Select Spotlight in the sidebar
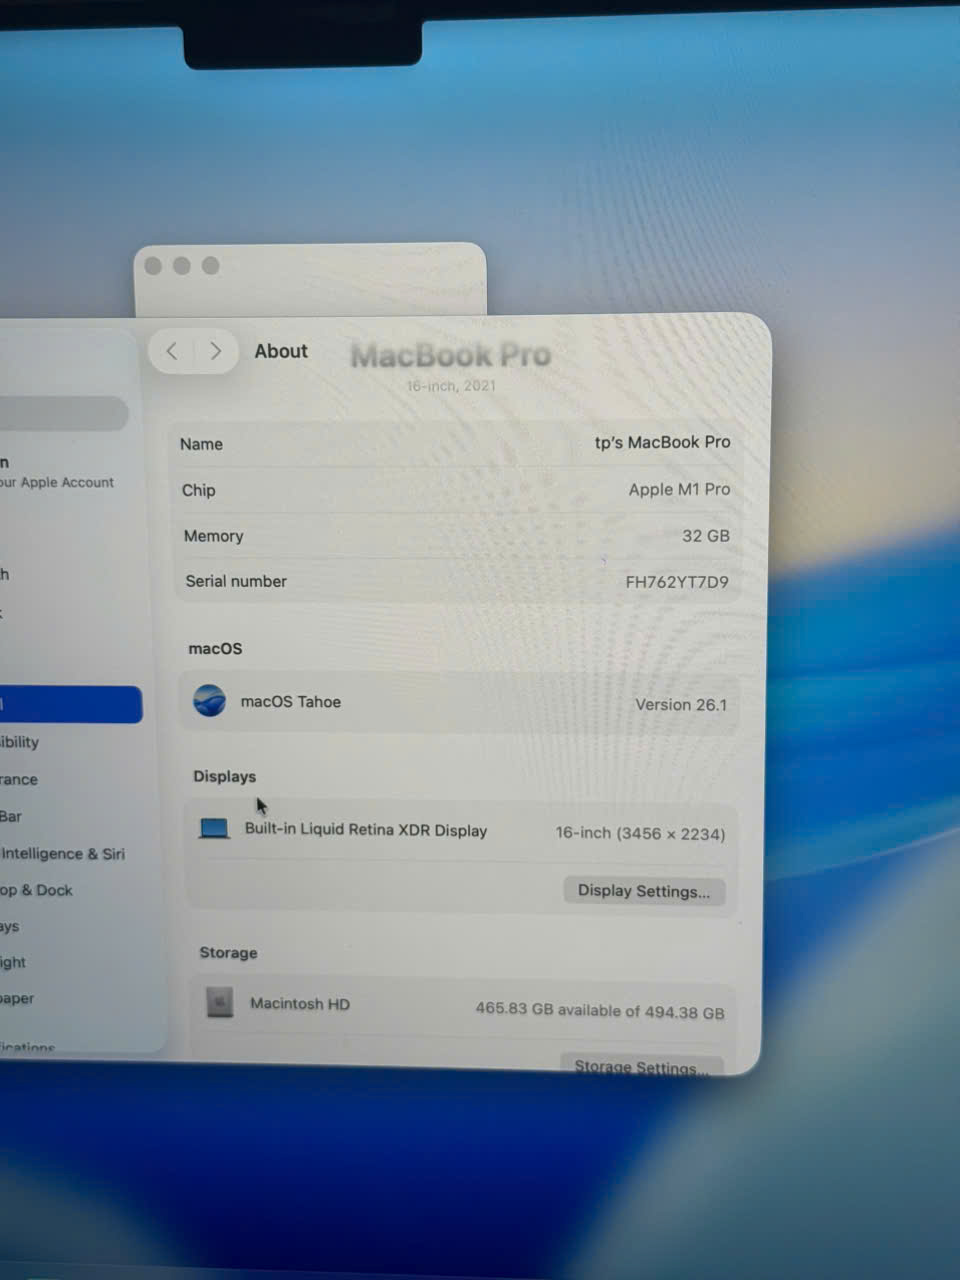Viewport: 960px width, 1280px height. (x=13, y=962)
